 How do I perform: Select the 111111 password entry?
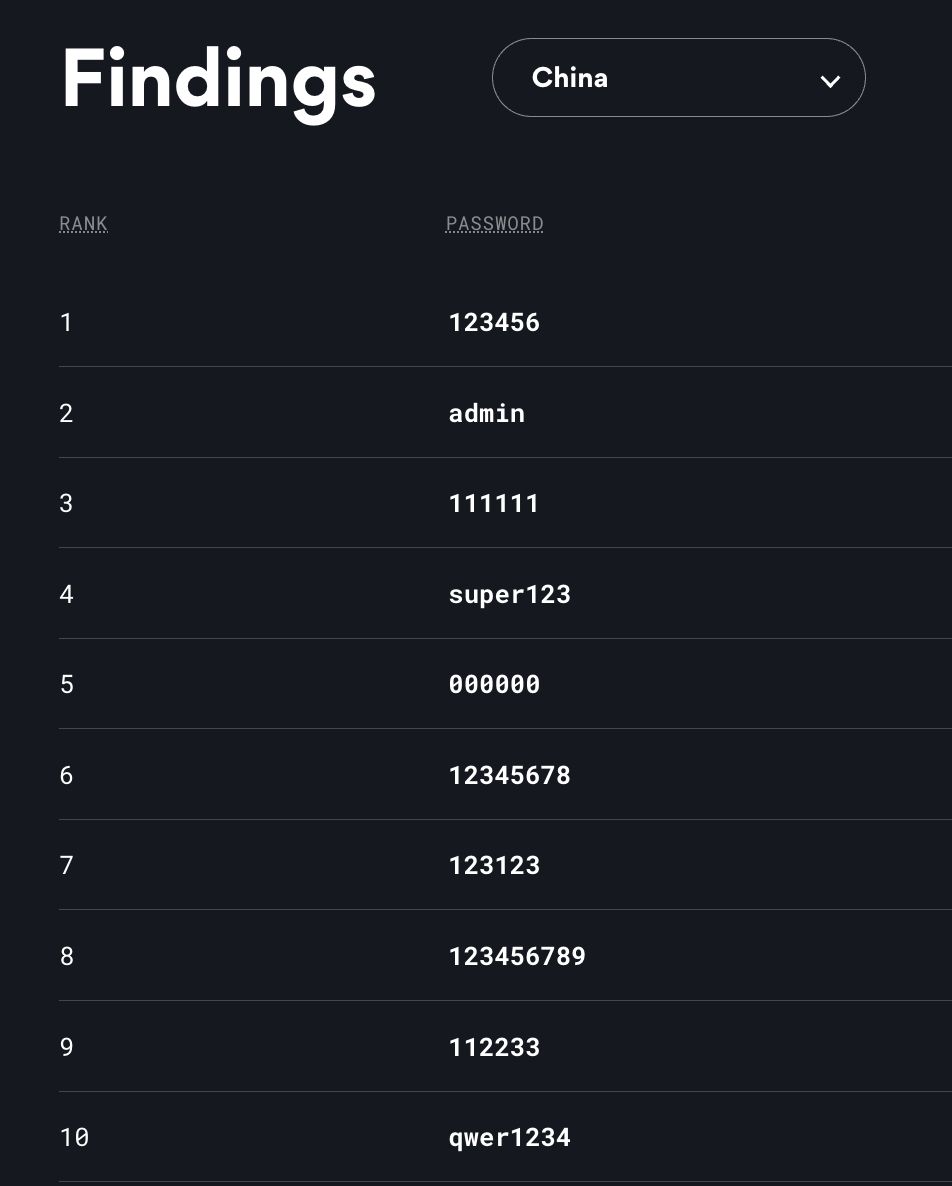click(494, 503)
